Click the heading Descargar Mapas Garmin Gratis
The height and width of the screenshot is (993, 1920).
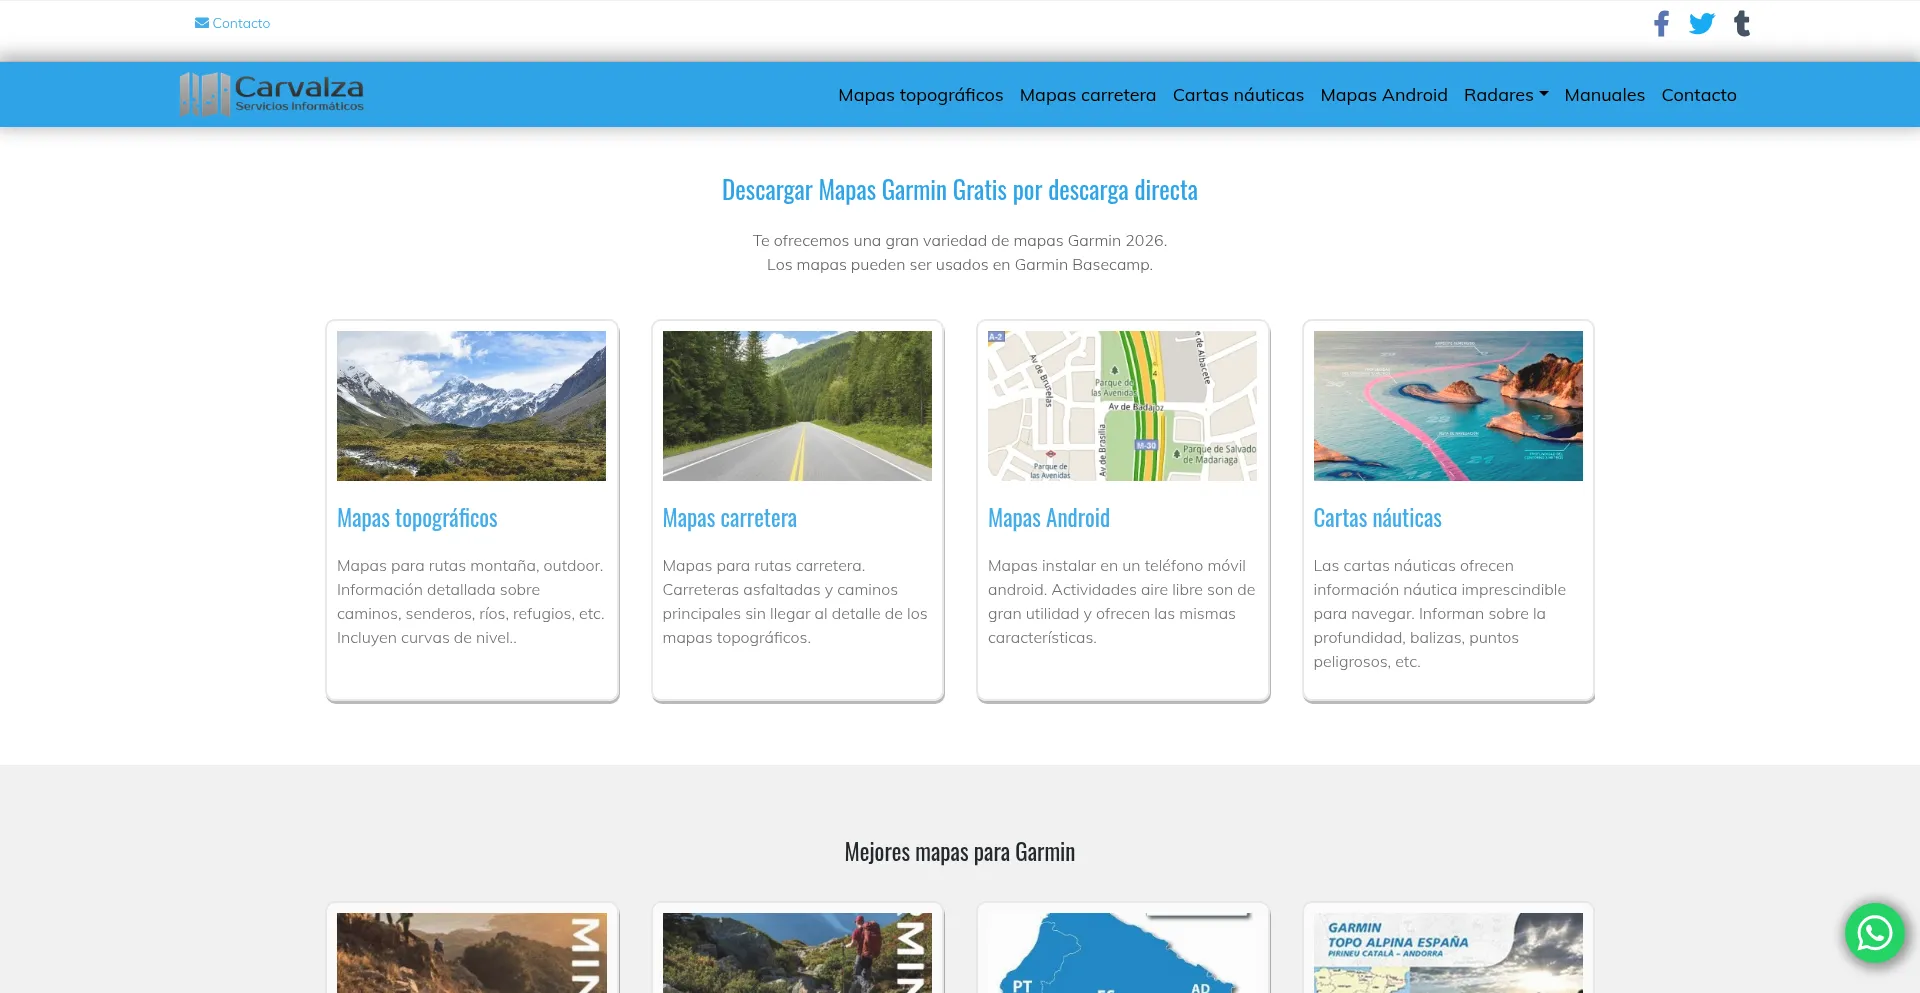click(x=960, y=190)
